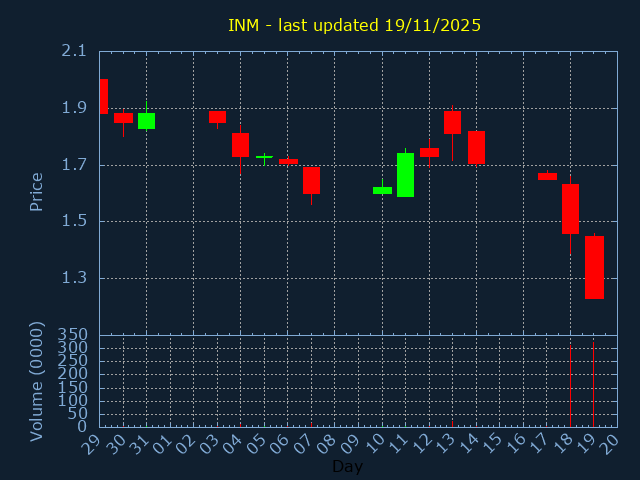Click the day 19 red volume bar
The image size is (640, 480).
click(593, 384)
